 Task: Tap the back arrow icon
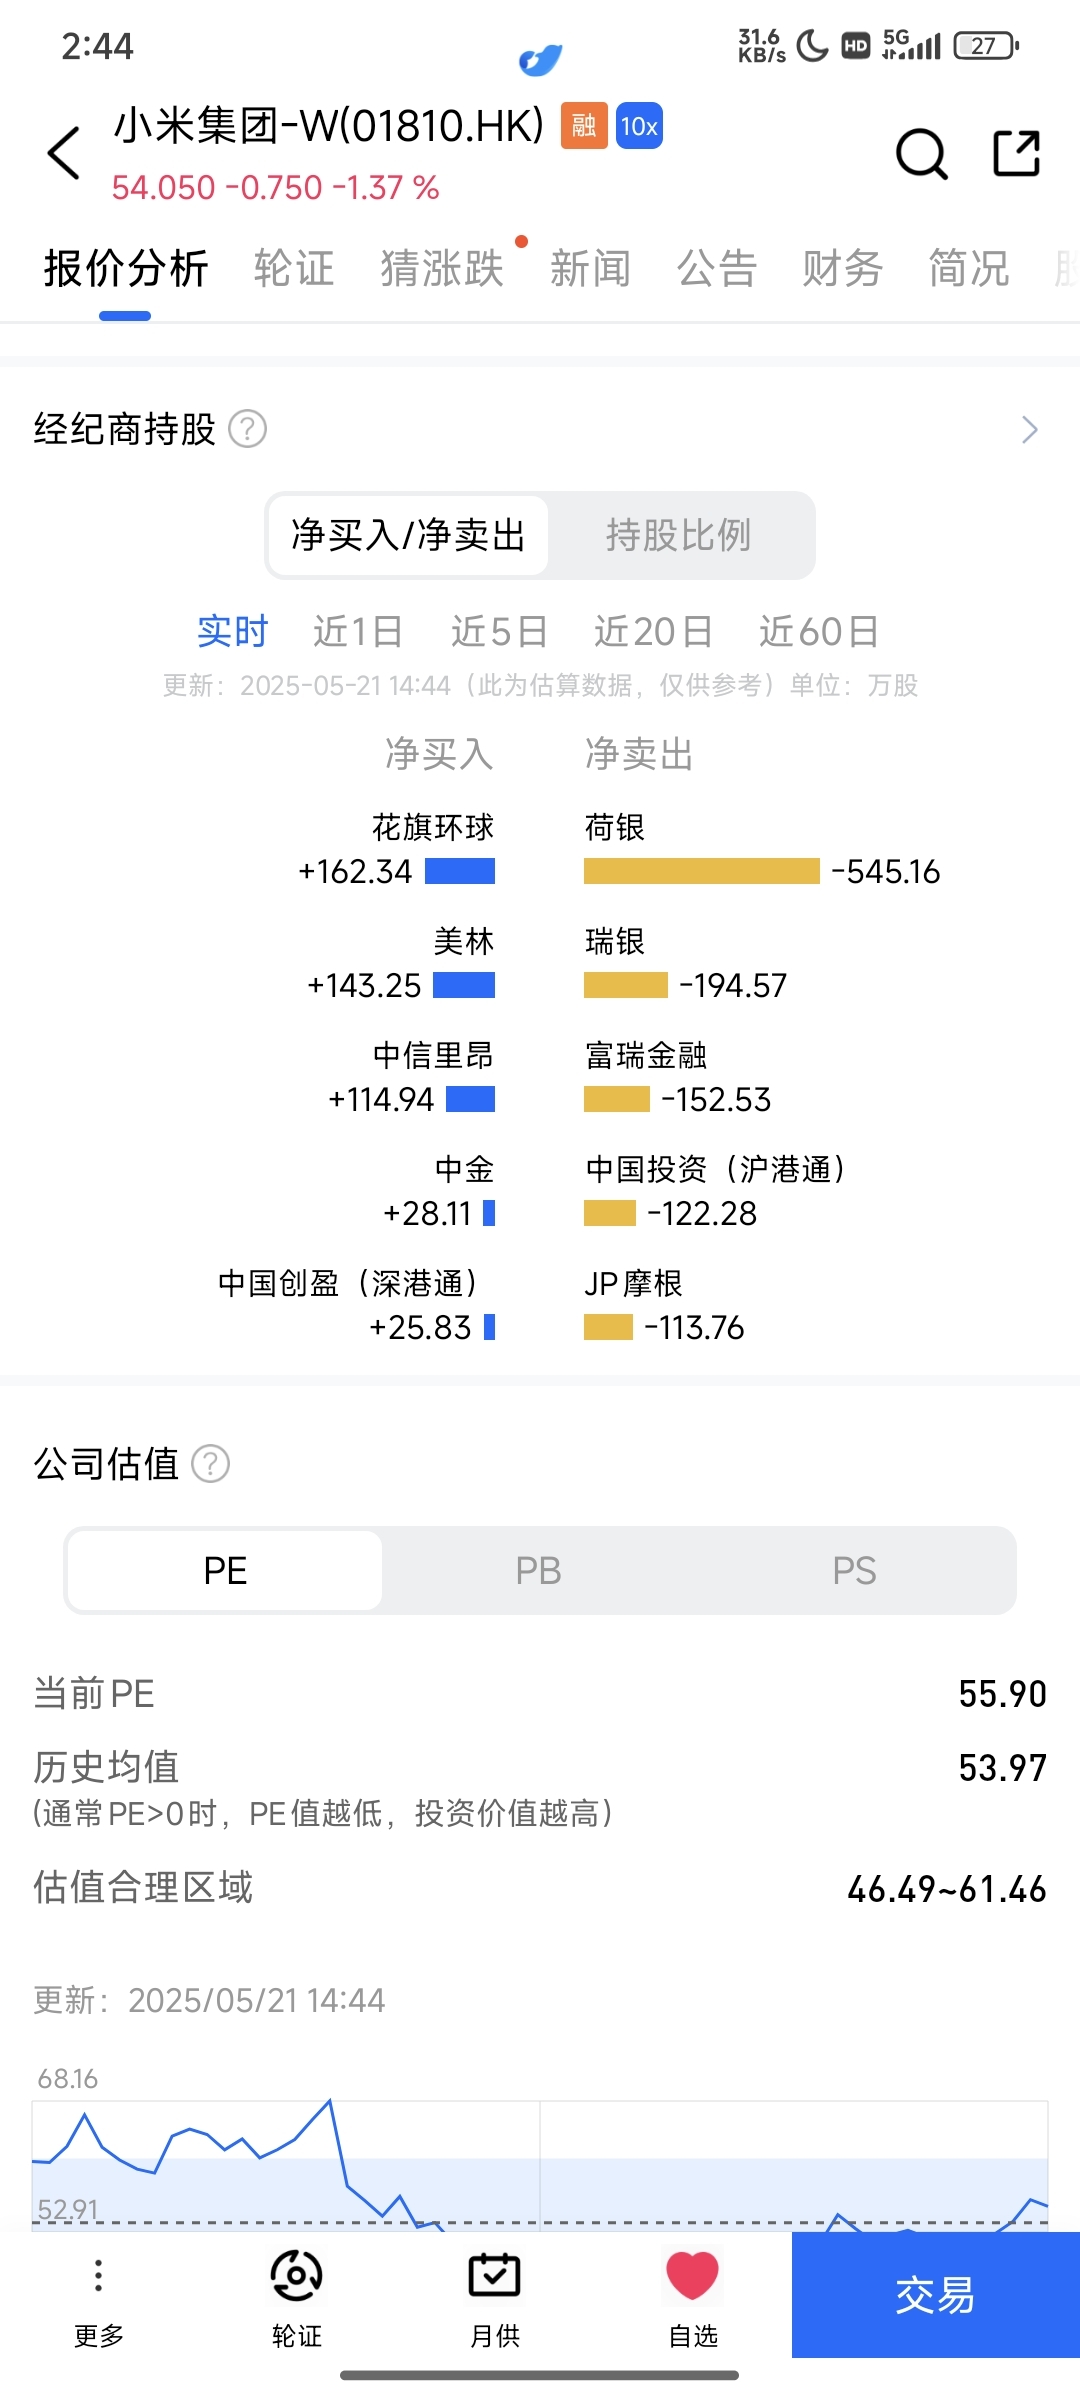tap(64, 153)
